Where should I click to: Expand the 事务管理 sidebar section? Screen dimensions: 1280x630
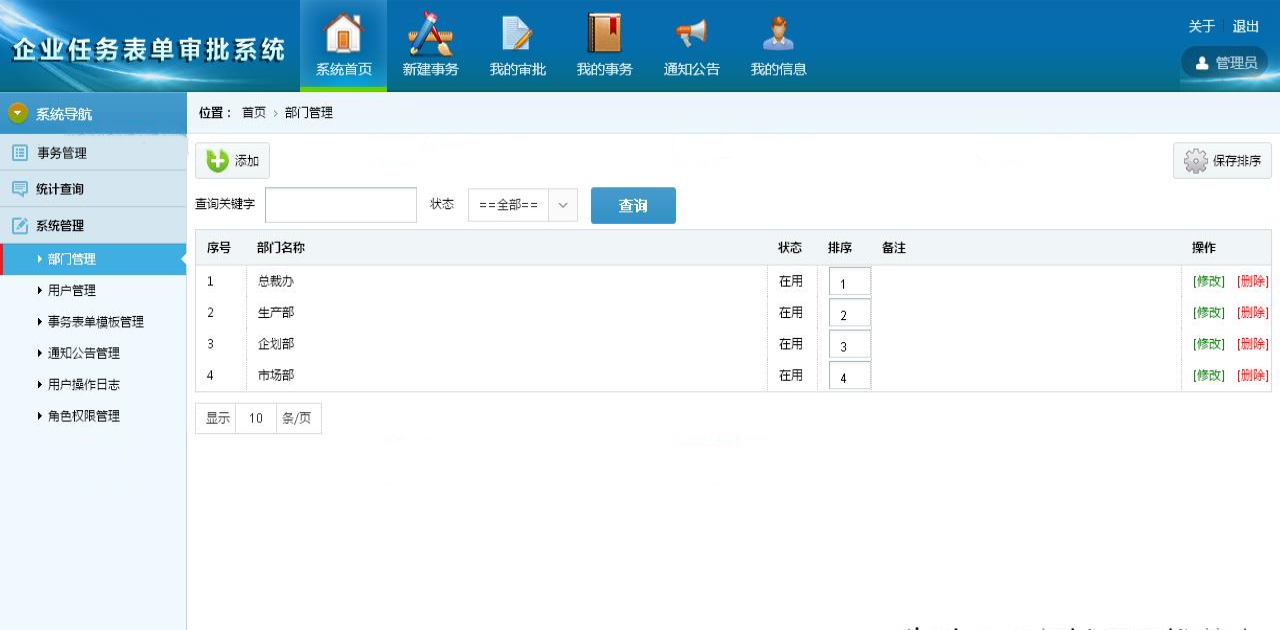[62, 153]
